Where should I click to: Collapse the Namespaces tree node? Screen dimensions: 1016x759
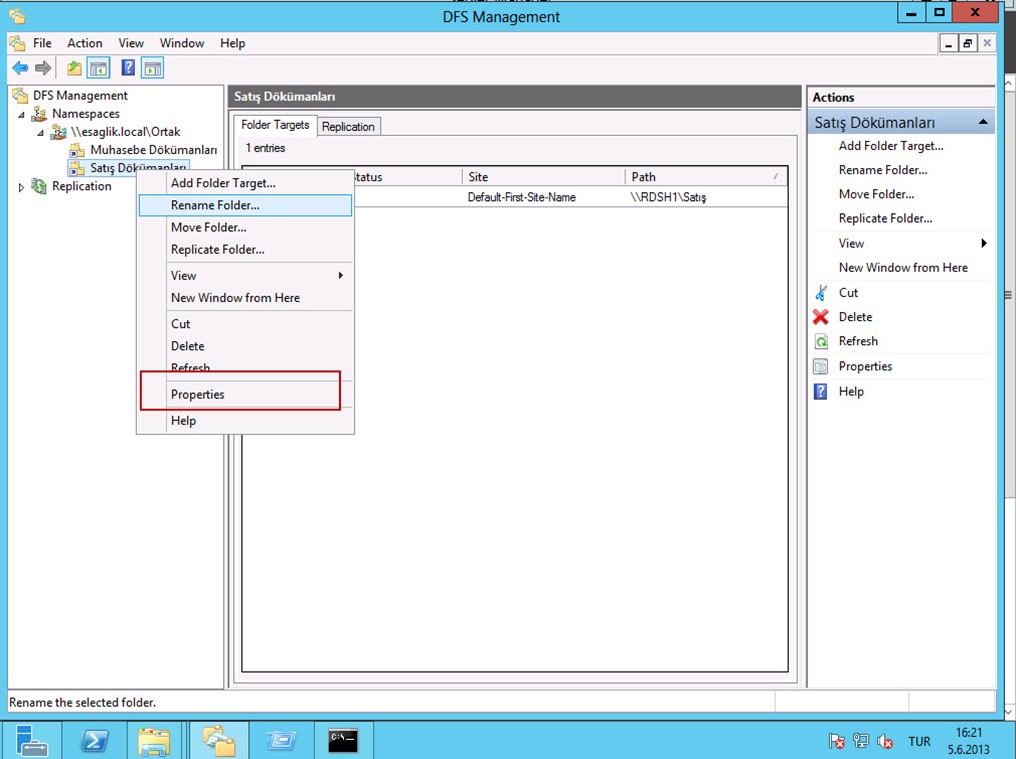[21, 114]
